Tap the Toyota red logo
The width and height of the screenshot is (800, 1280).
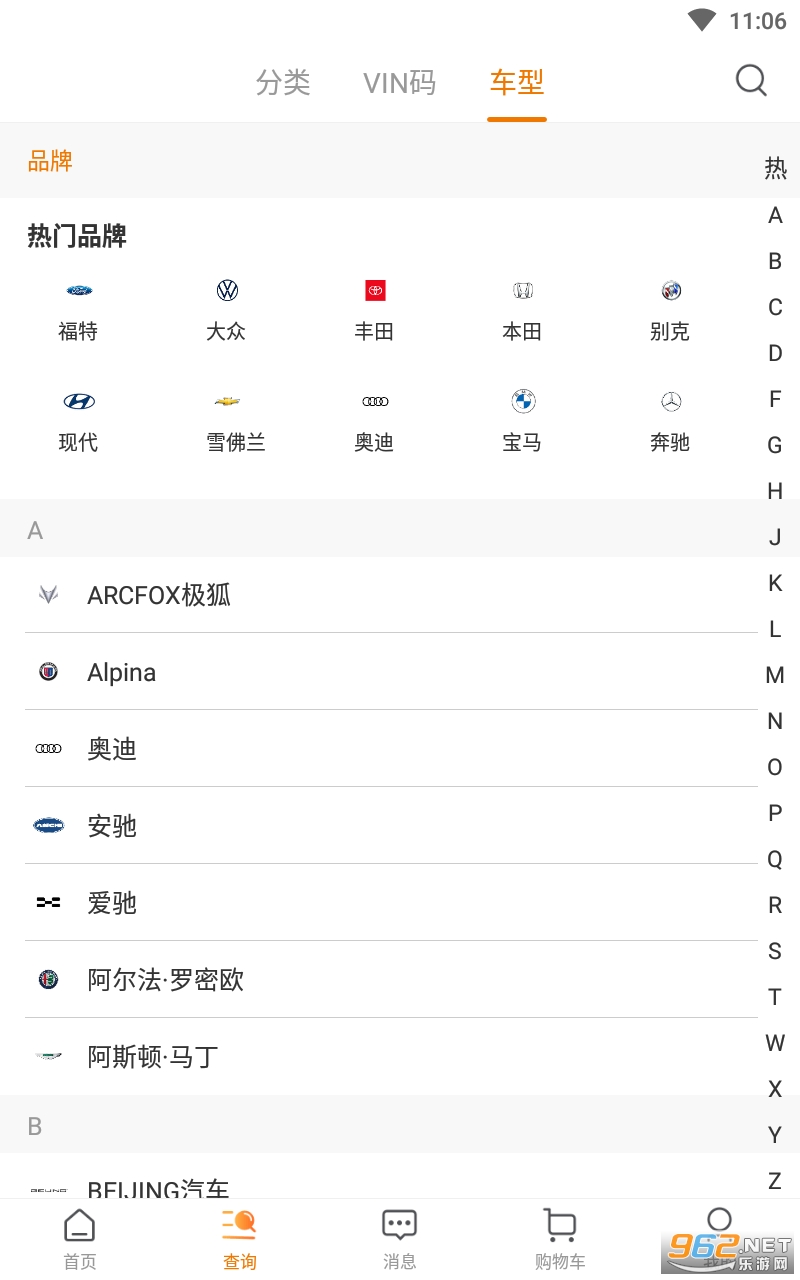(375, 291)
